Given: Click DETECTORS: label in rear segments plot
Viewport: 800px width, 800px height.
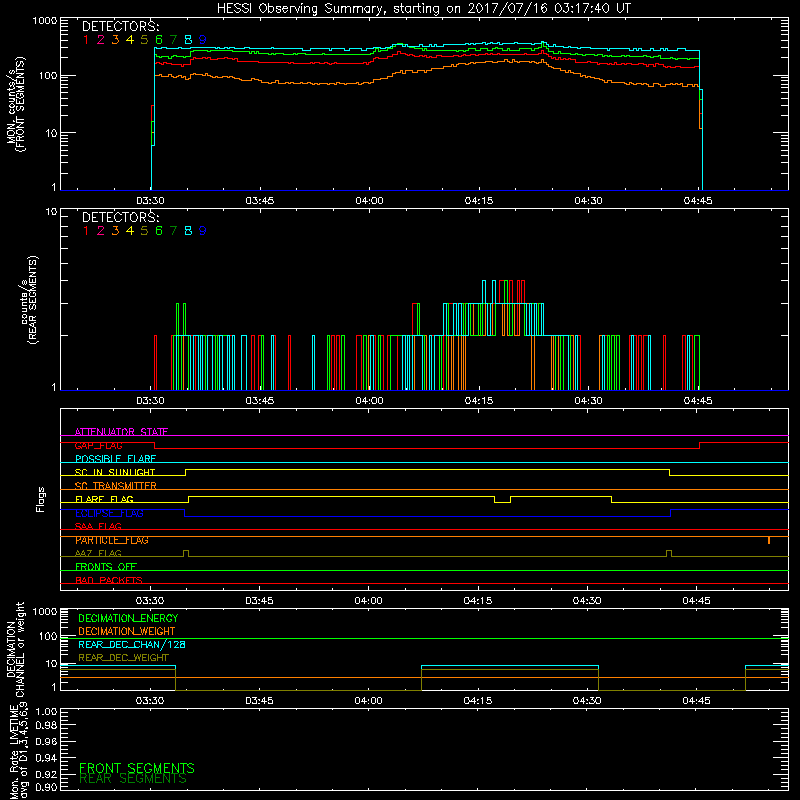Looking at the screenshot, I should (120, 218).
